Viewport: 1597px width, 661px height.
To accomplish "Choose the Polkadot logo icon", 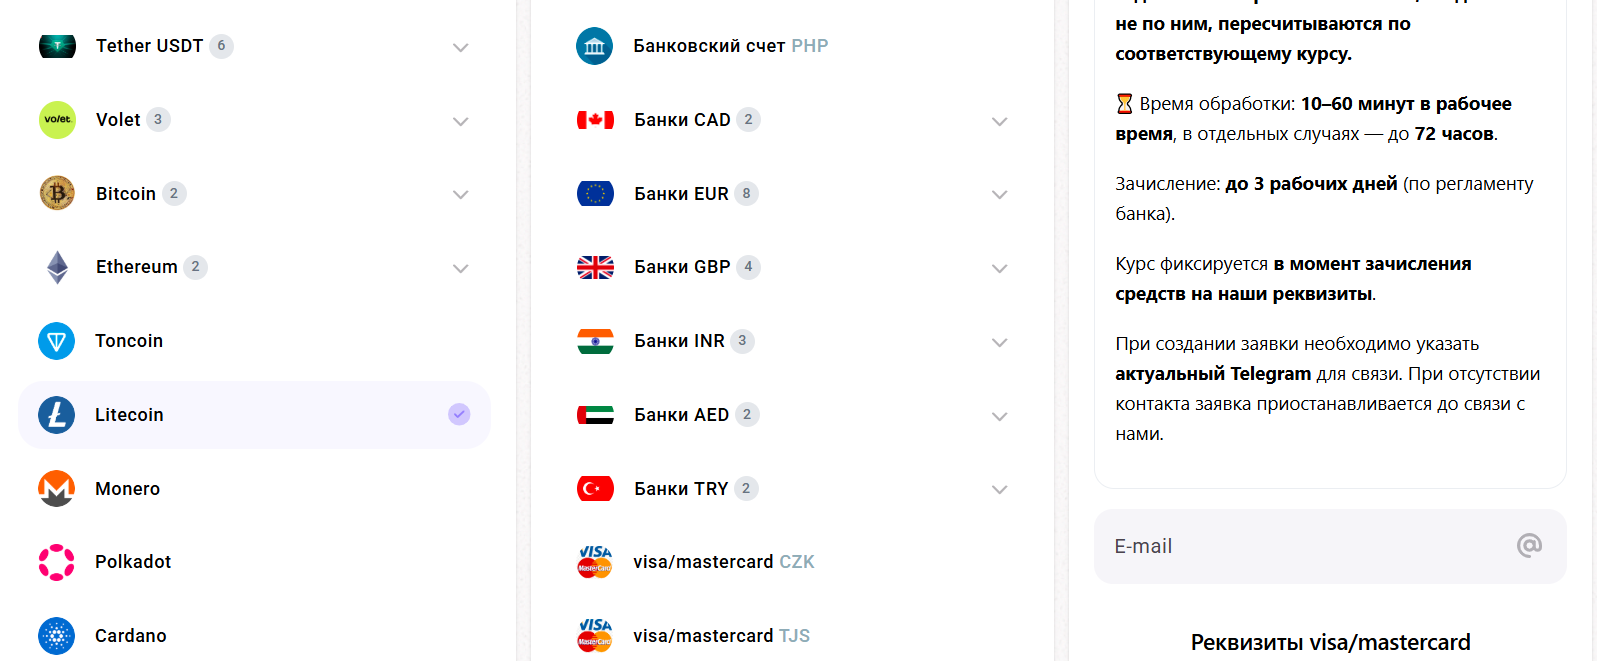I will coord(57,562).
